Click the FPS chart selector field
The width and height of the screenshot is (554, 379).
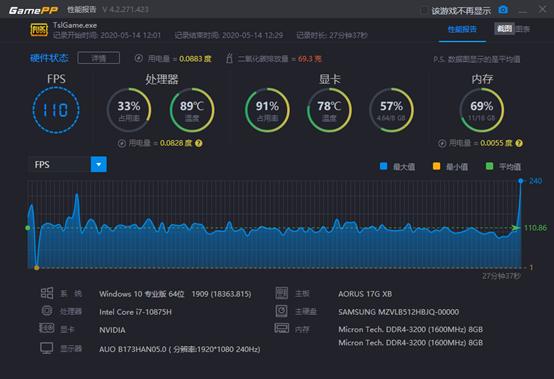point(67,165)
